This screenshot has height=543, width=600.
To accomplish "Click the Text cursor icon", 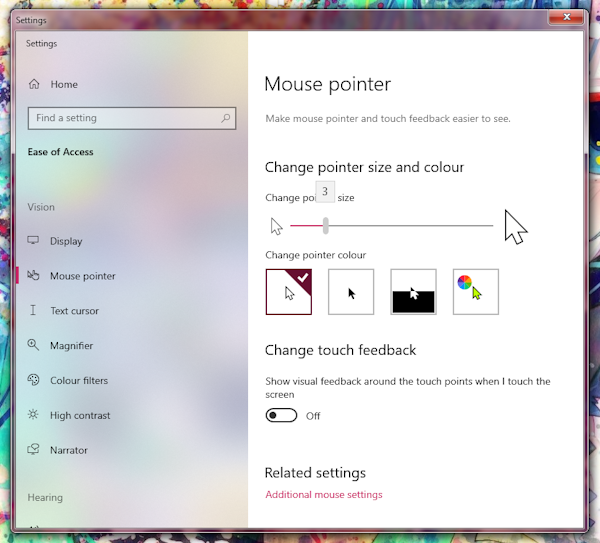I will point(34,311).
